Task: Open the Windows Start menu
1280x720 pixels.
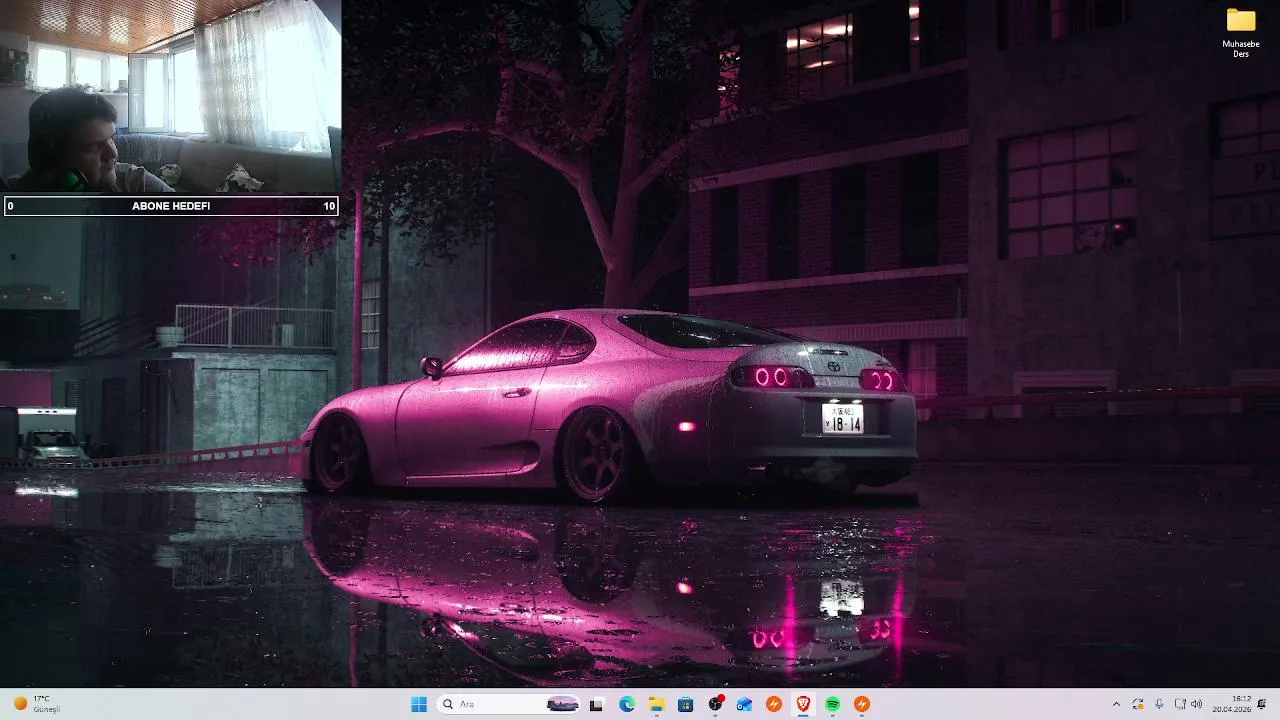Action: (x=418, y=704)
